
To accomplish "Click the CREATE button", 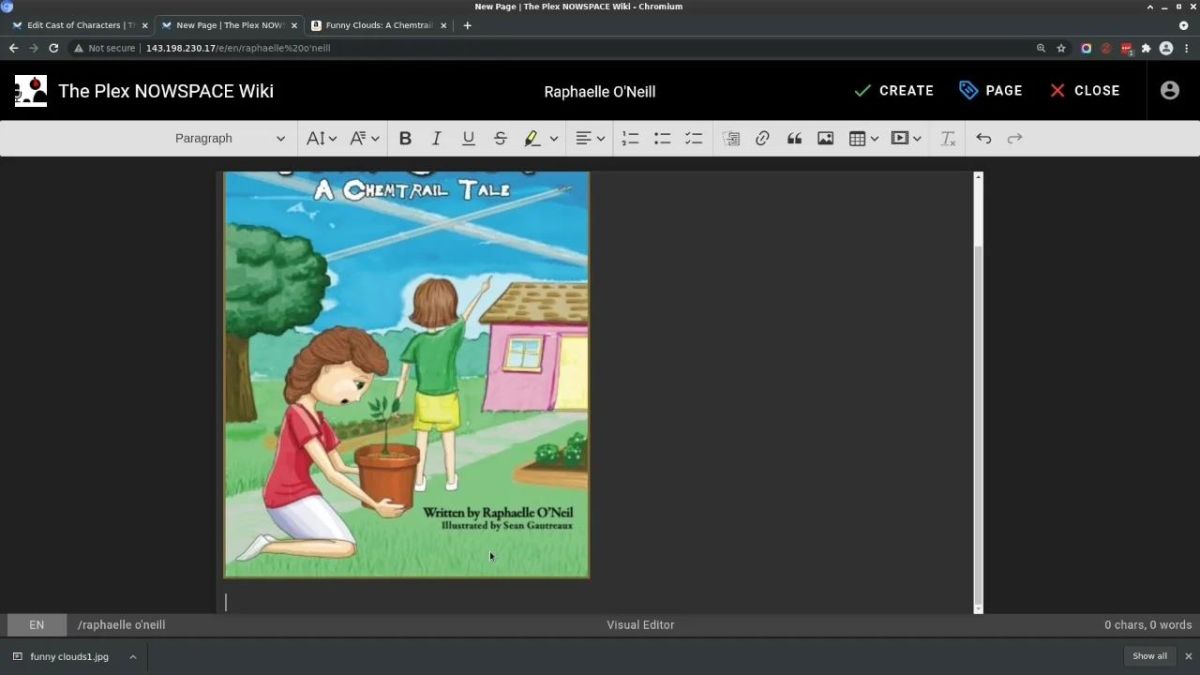I will pyautogui.click(x=894, y=91).
